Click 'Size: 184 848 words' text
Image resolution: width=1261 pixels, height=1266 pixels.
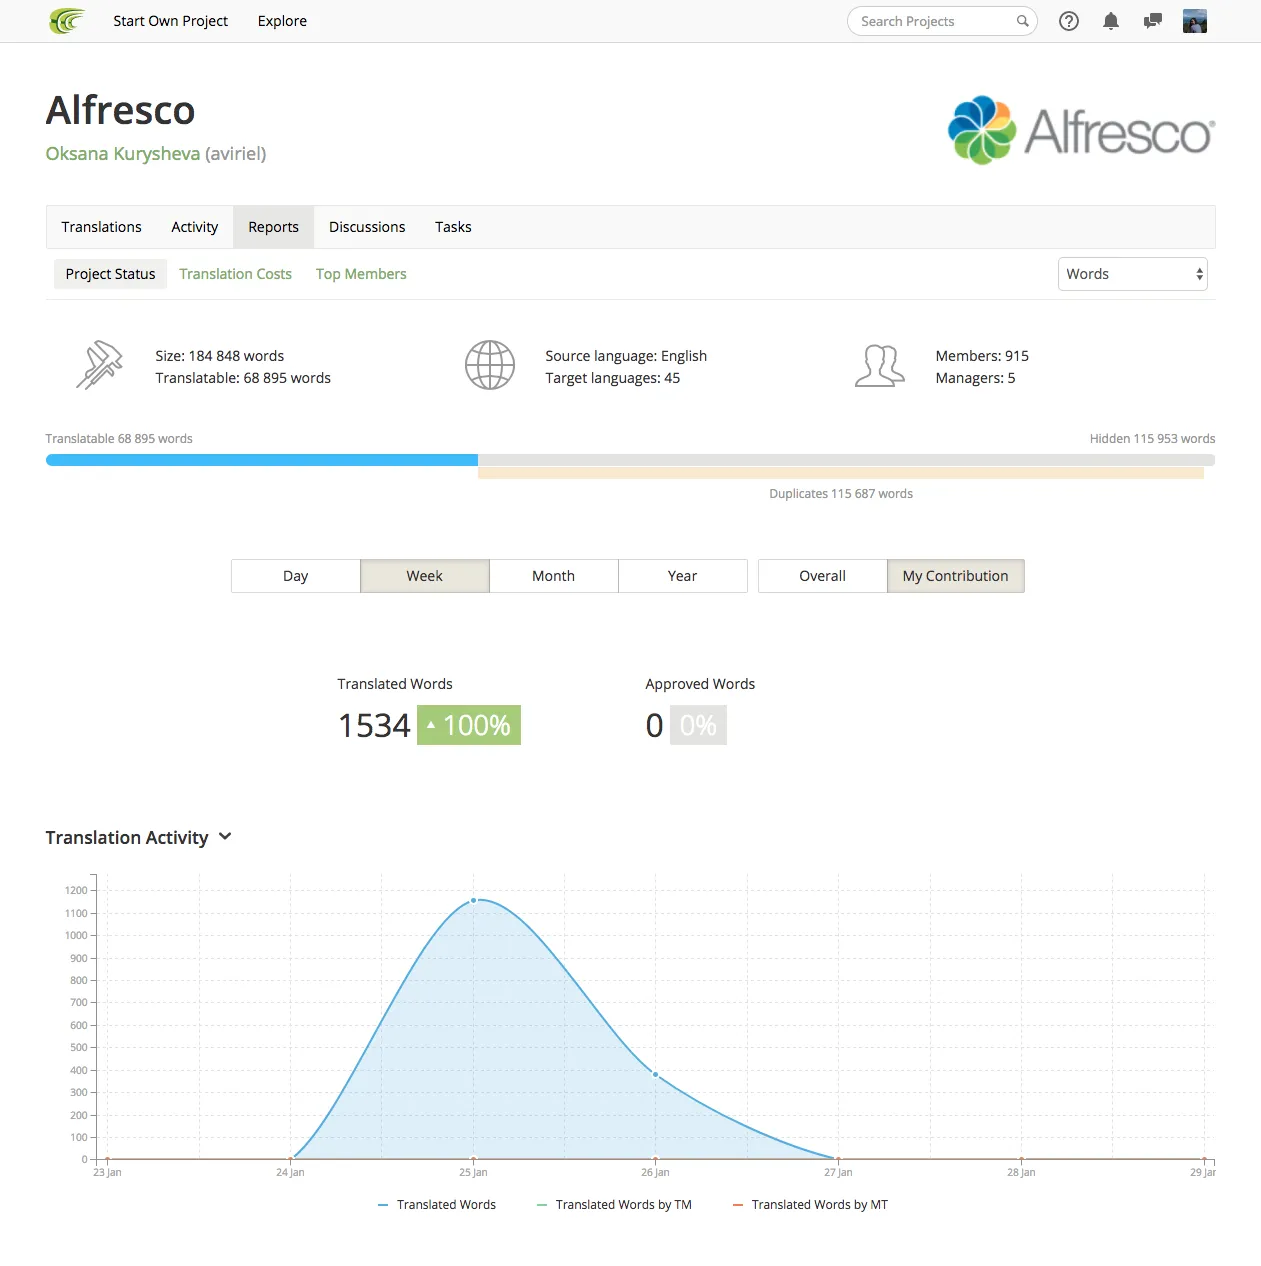point(220,356)
